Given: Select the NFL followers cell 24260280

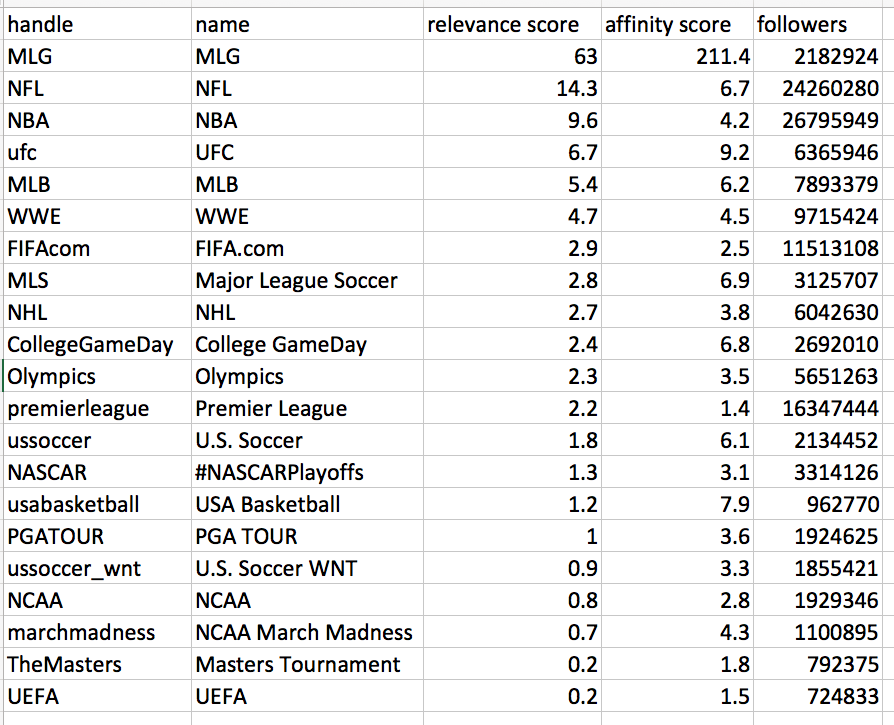Looking at the screenshot, I should coord(818,88).
